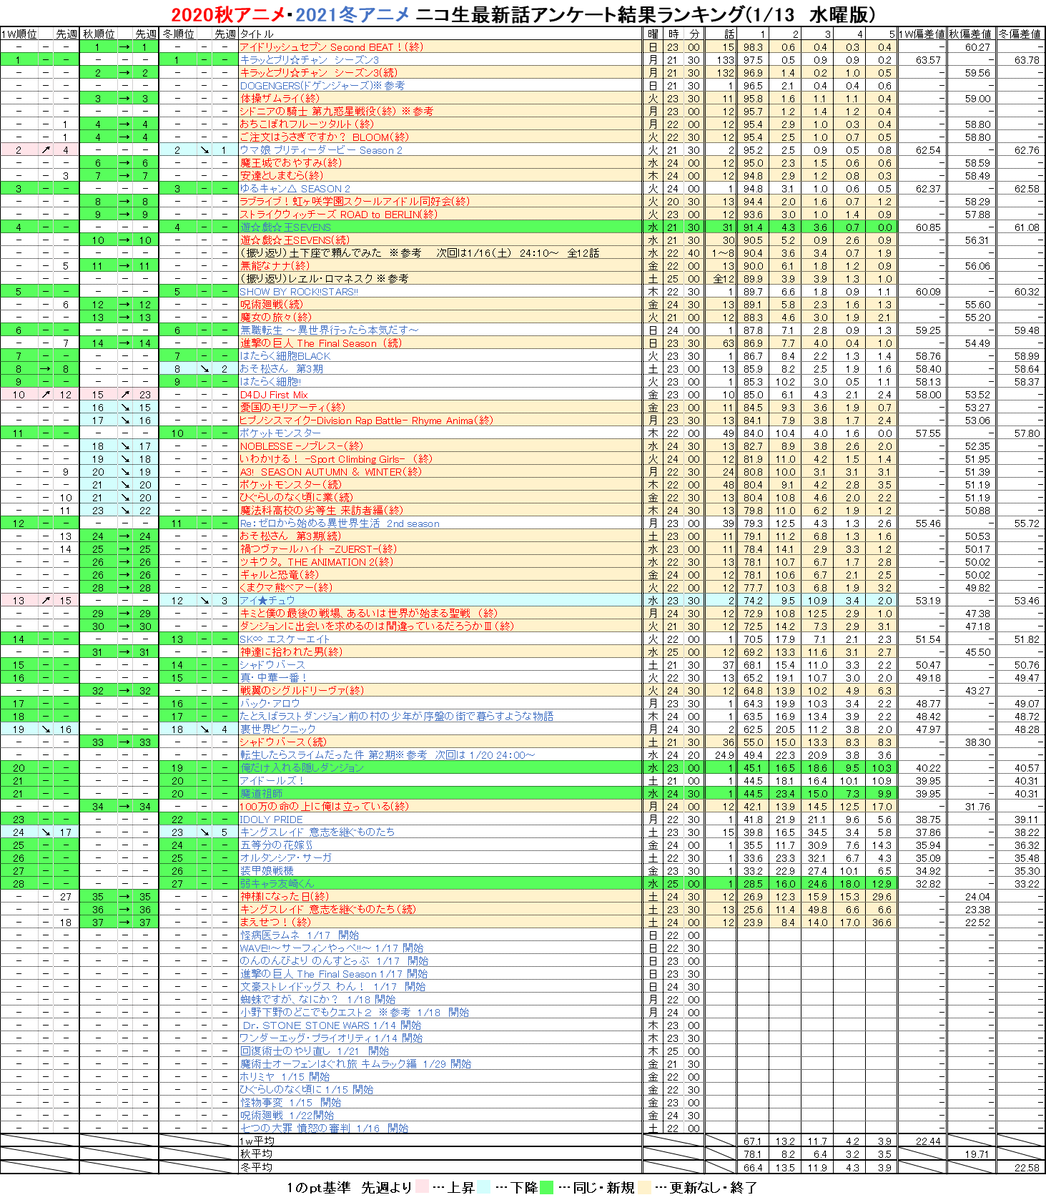
Task: Select 100万の命の上に俺は立っている(終) title
Action: point(323,808)
